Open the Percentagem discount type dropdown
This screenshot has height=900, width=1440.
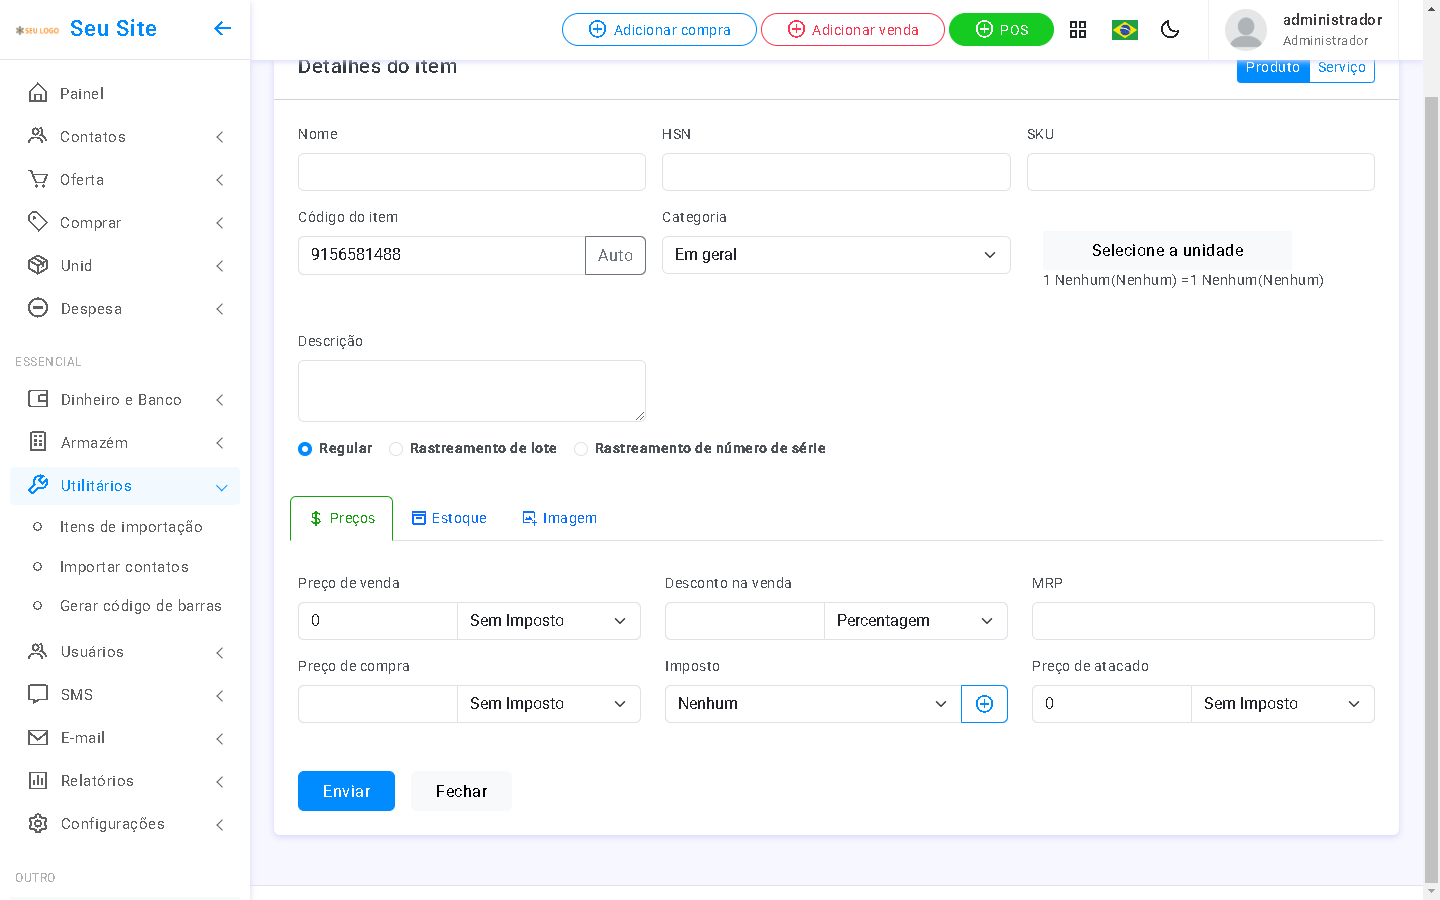coord(914,621)
